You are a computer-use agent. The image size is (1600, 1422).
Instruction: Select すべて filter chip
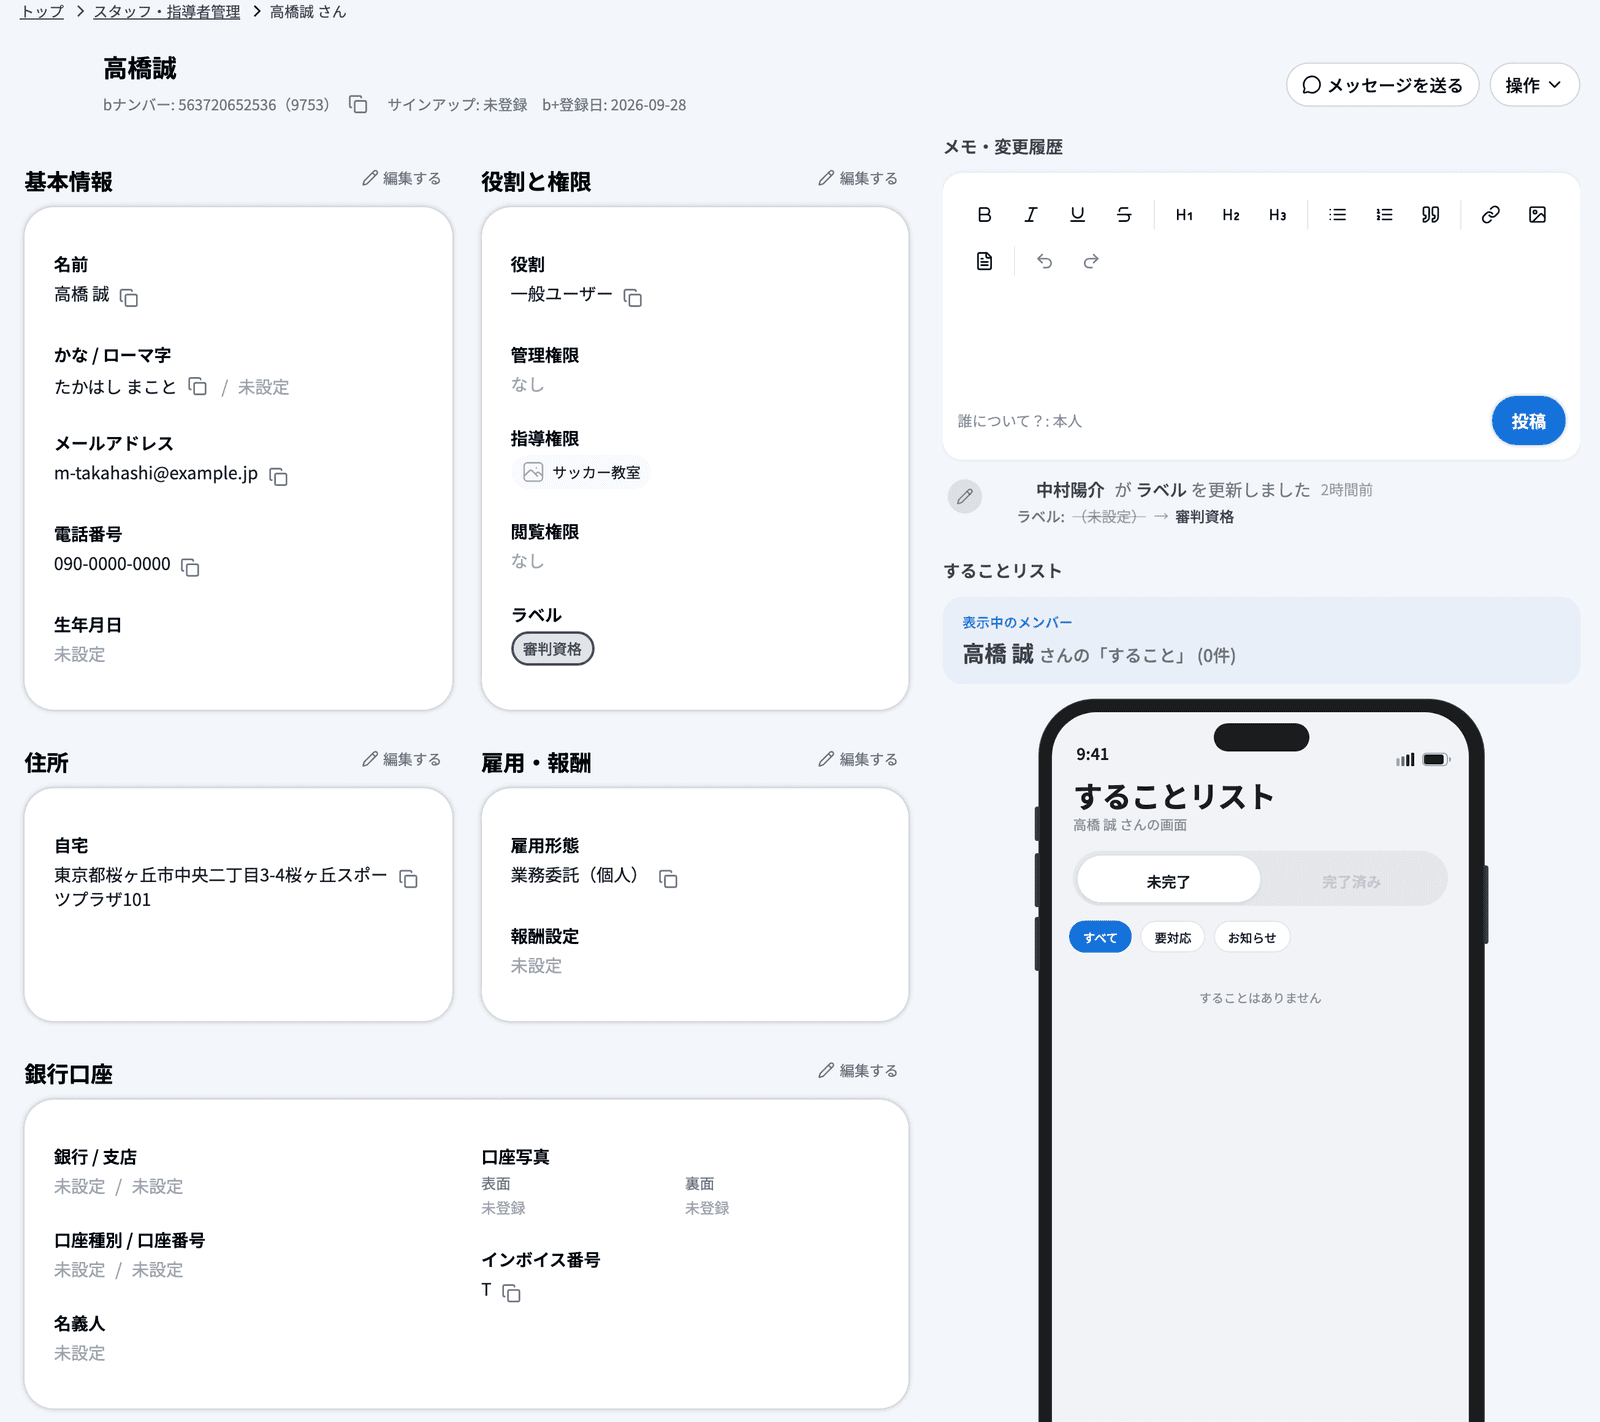tap(1100, 938)
